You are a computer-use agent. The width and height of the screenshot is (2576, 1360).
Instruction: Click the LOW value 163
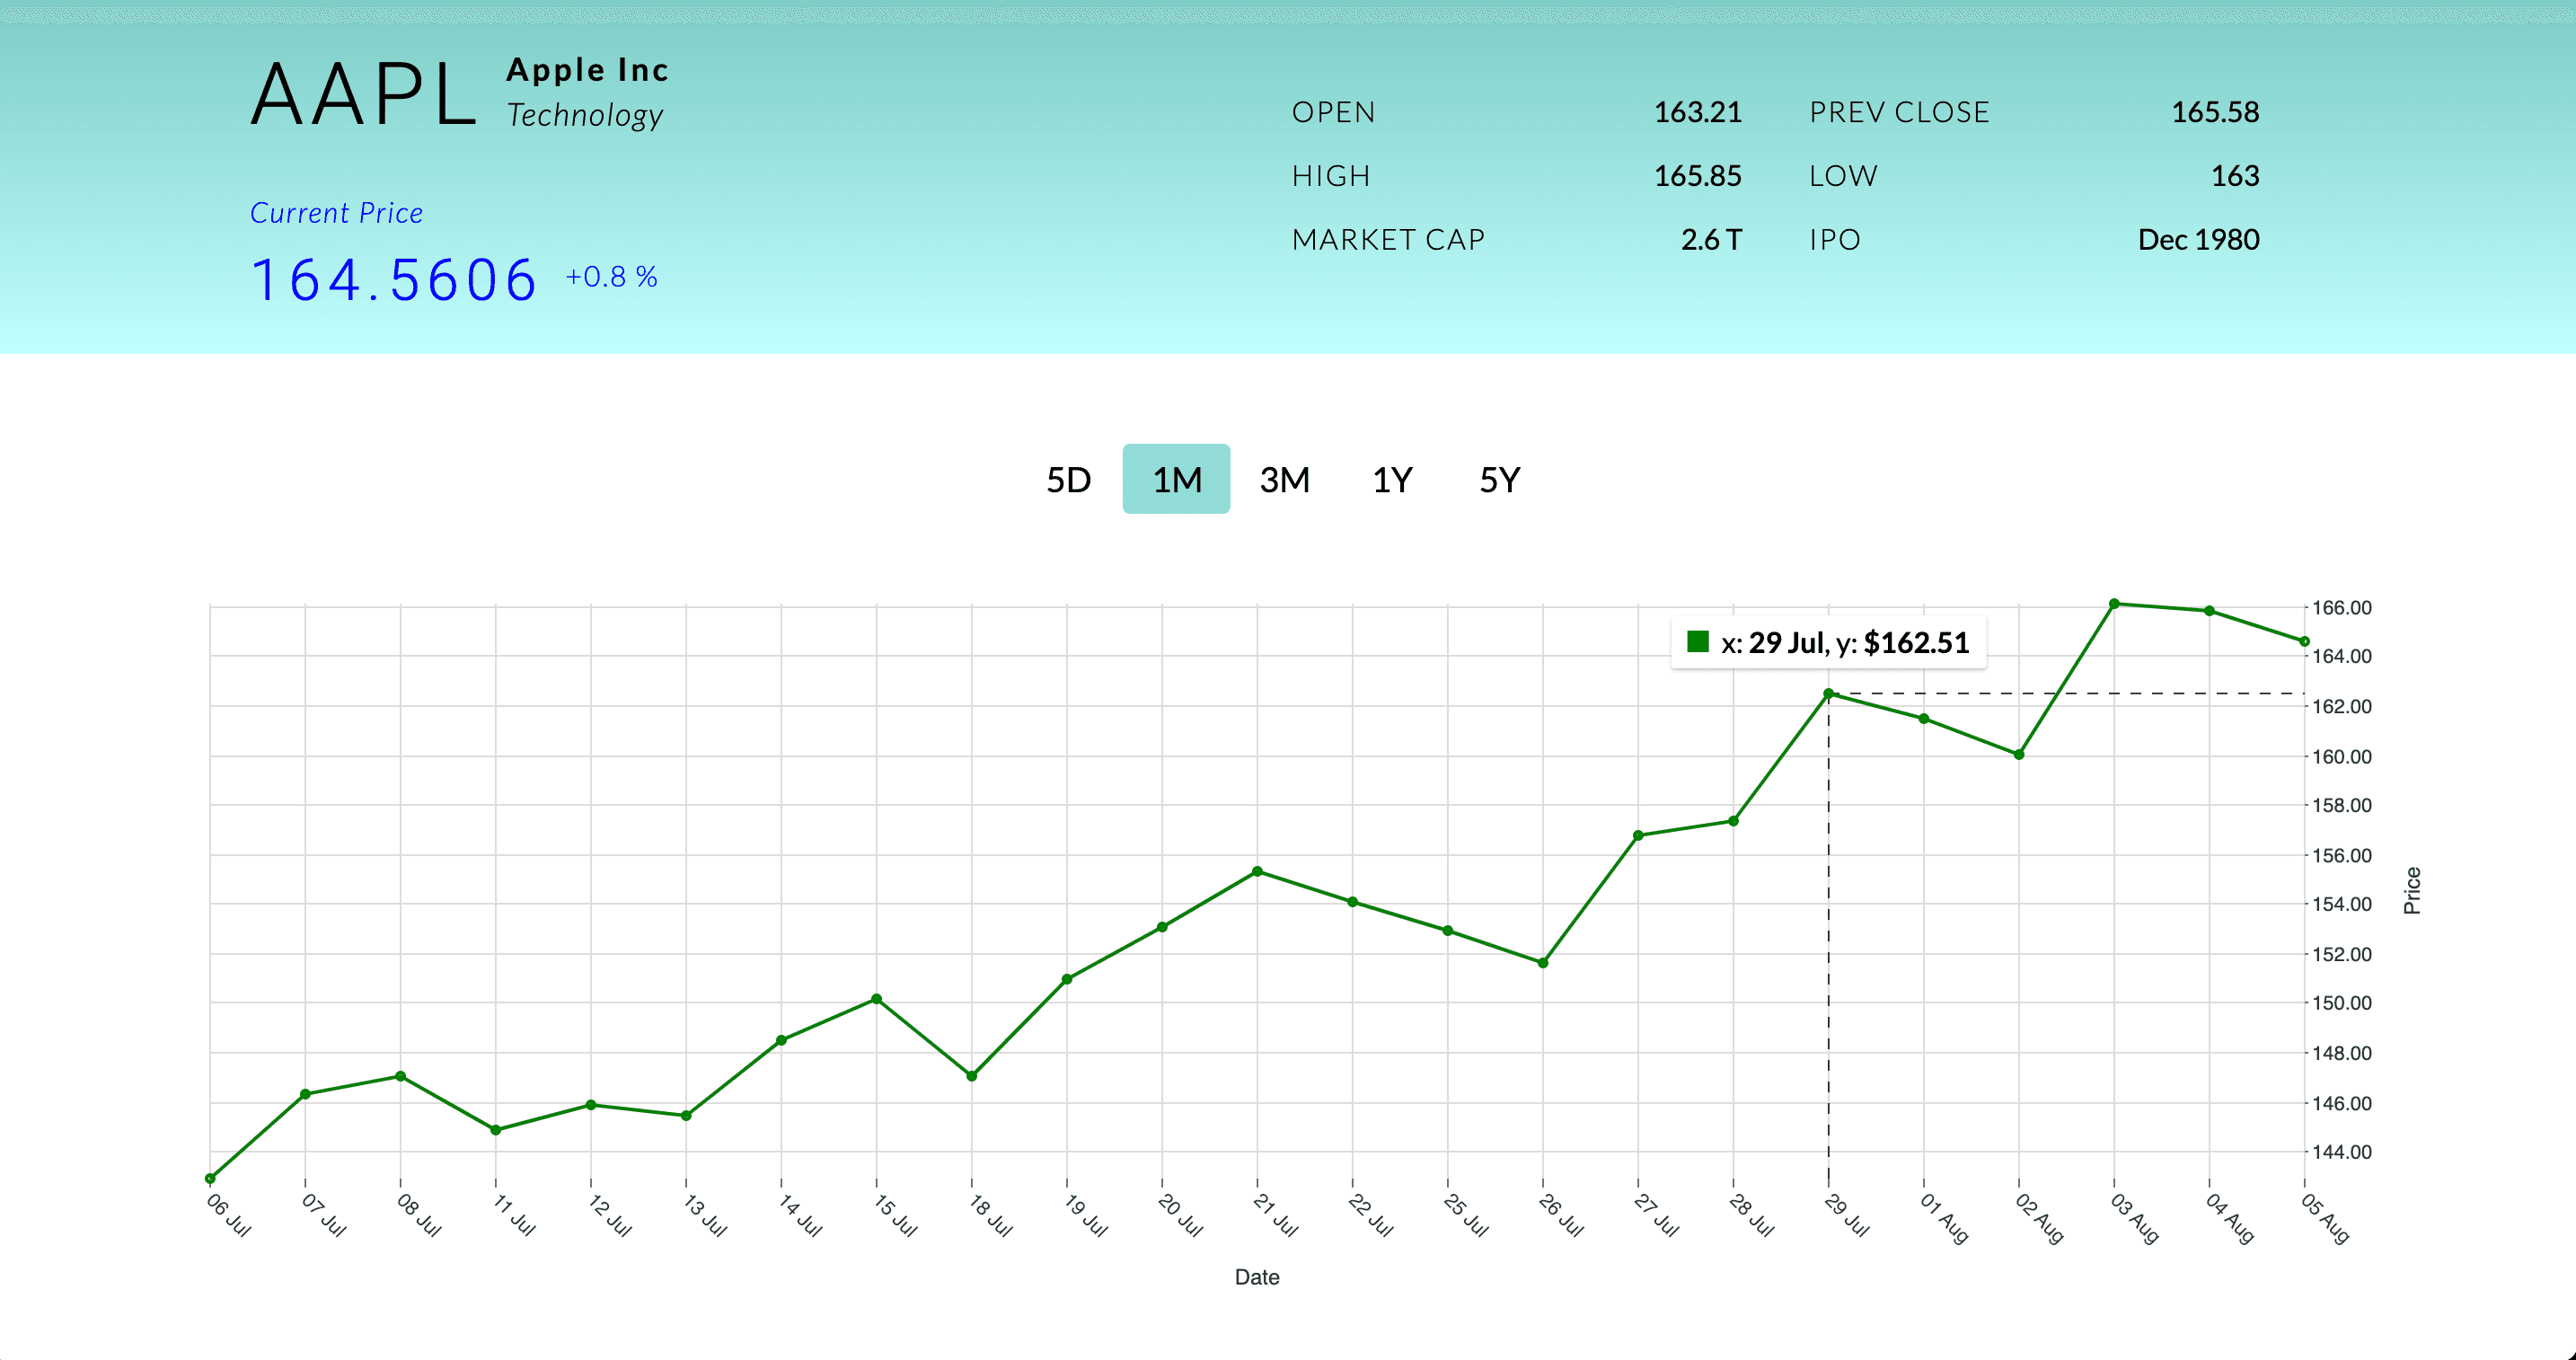(x=2235, y=176)
